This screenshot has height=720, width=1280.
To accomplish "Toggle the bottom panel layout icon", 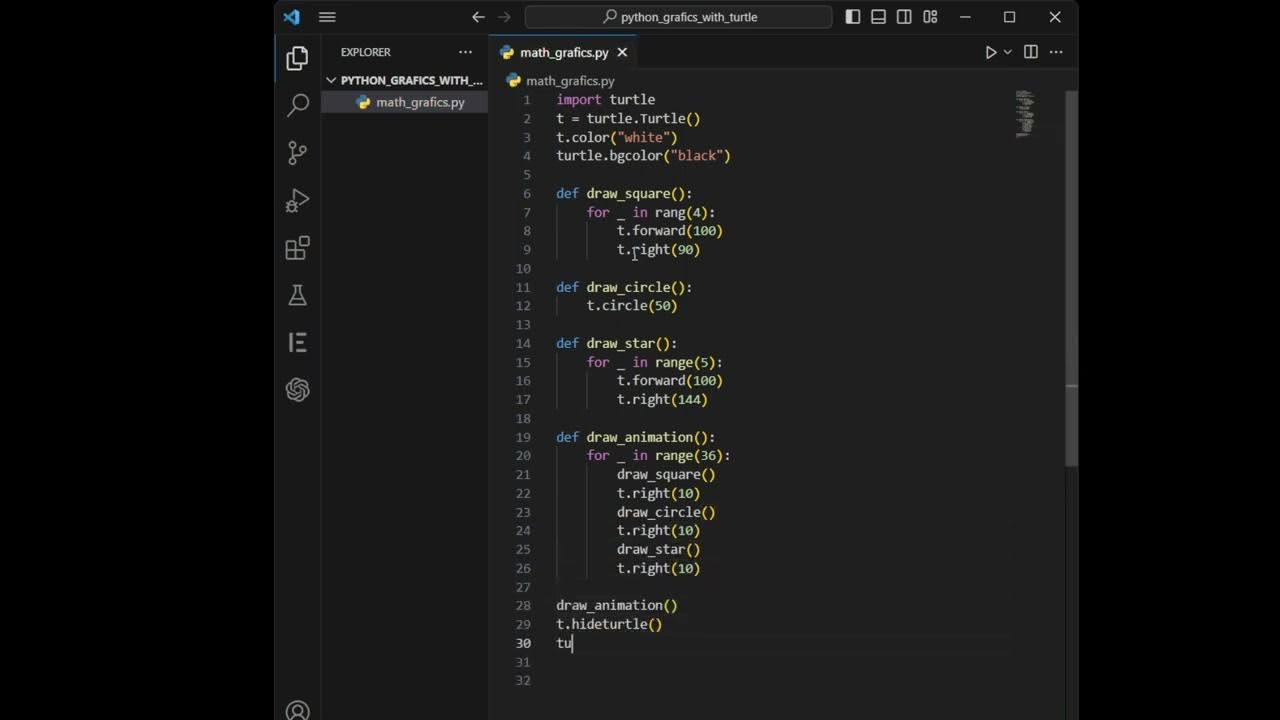I will pos(878,17).
